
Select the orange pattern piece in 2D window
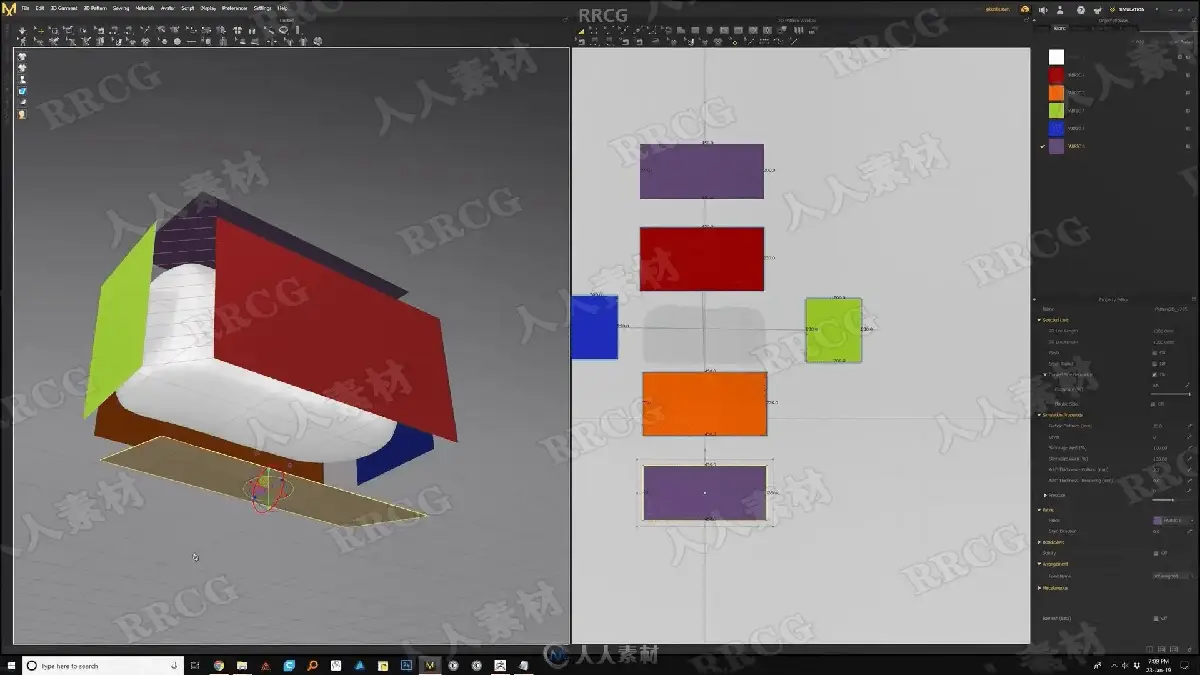(x=705, y=404)
